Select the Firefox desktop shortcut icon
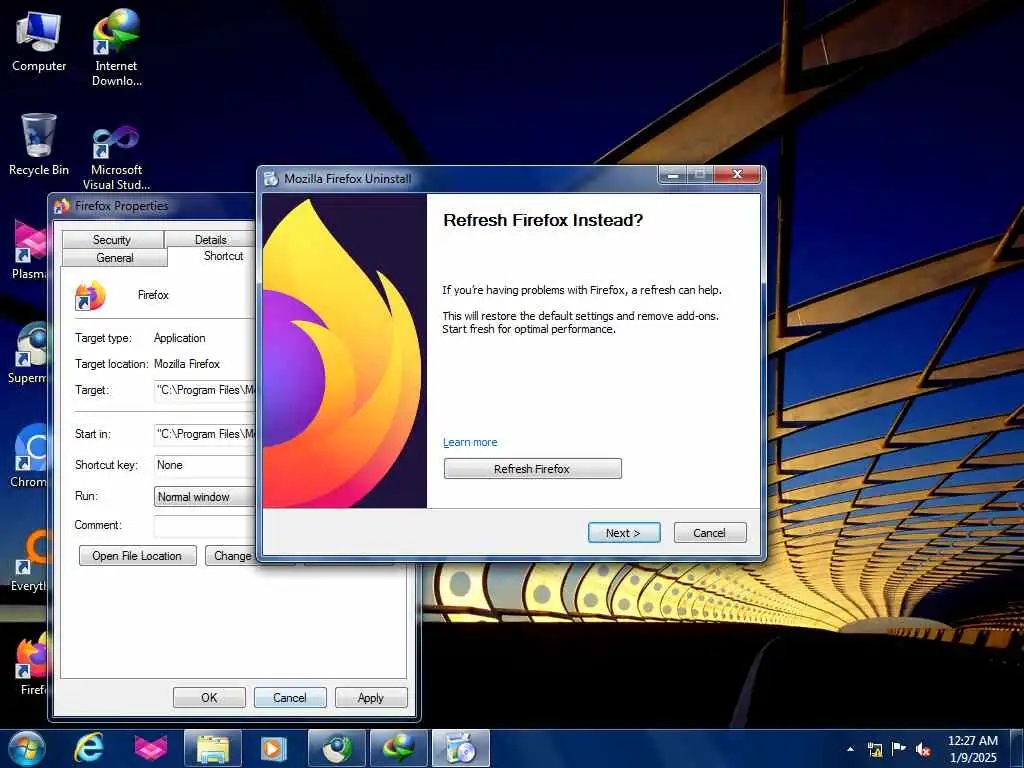The height and width of the screenshot is (768, 1024). [31, 663]
